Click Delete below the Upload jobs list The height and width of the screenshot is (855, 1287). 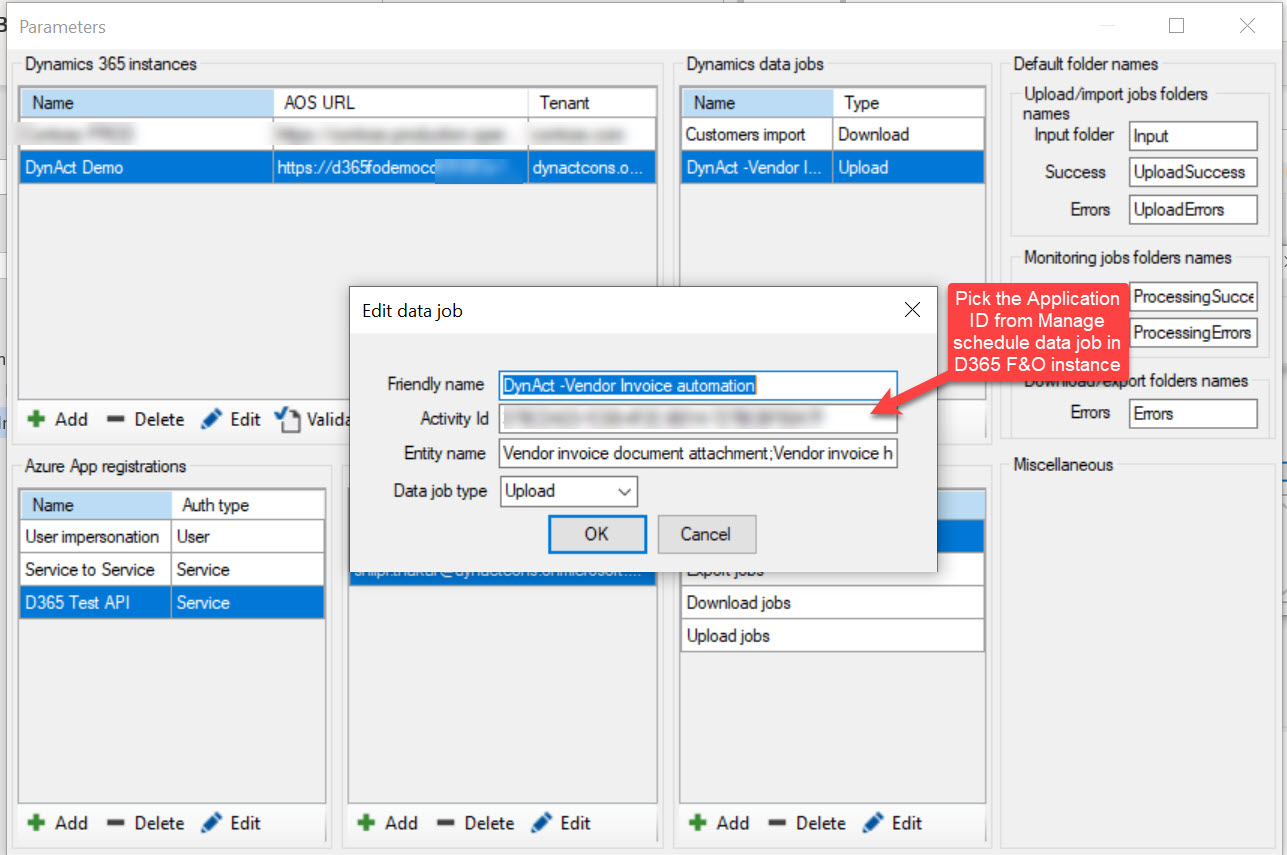point(807,823)
